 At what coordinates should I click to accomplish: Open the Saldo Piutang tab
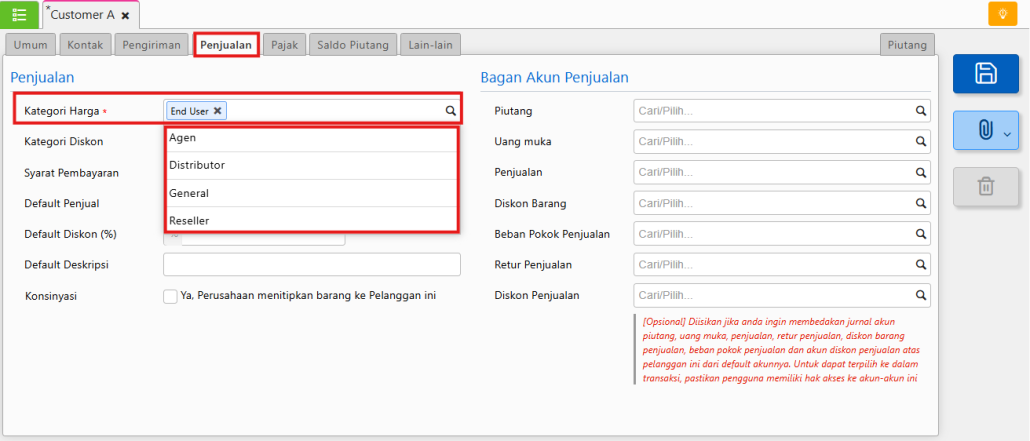[x=353, y=45]
